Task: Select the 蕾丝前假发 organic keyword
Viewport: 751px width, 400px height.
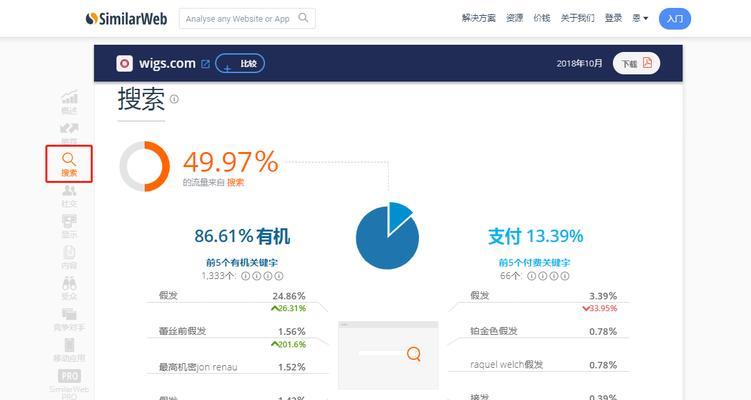Action: click(x=182, y=331)
